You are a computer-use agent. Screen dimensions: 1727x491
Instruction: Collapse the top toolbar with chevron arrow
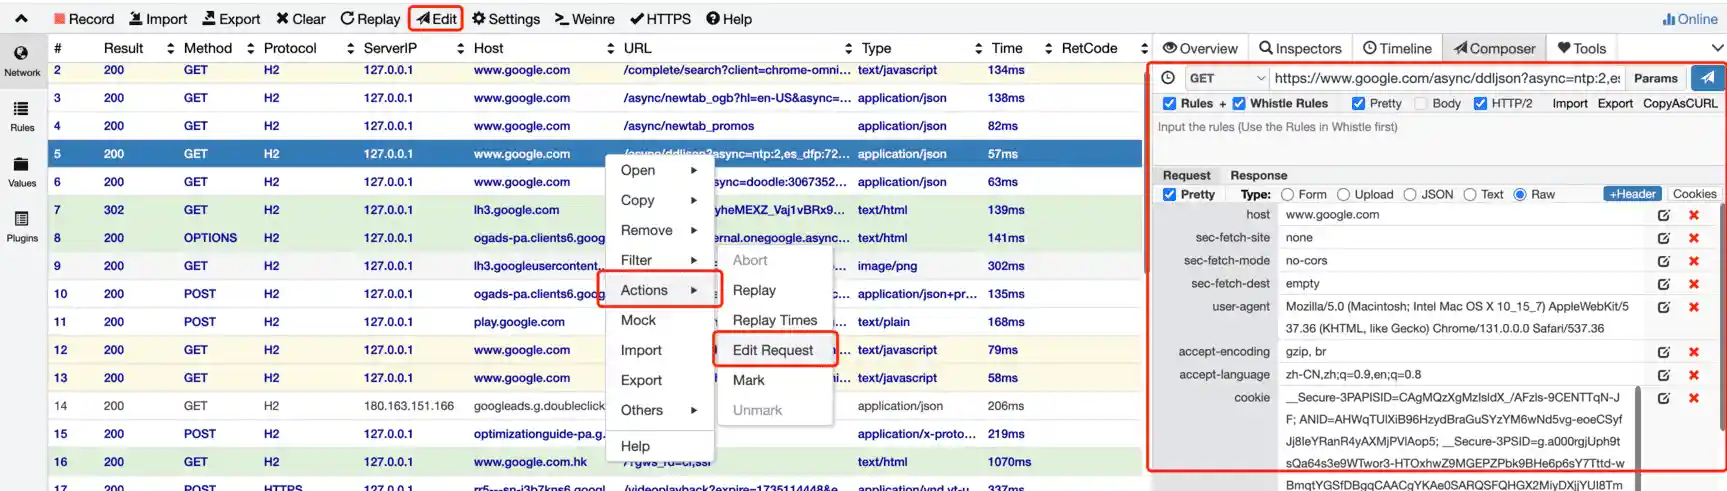pyautogui.click(x=21, y=18)
